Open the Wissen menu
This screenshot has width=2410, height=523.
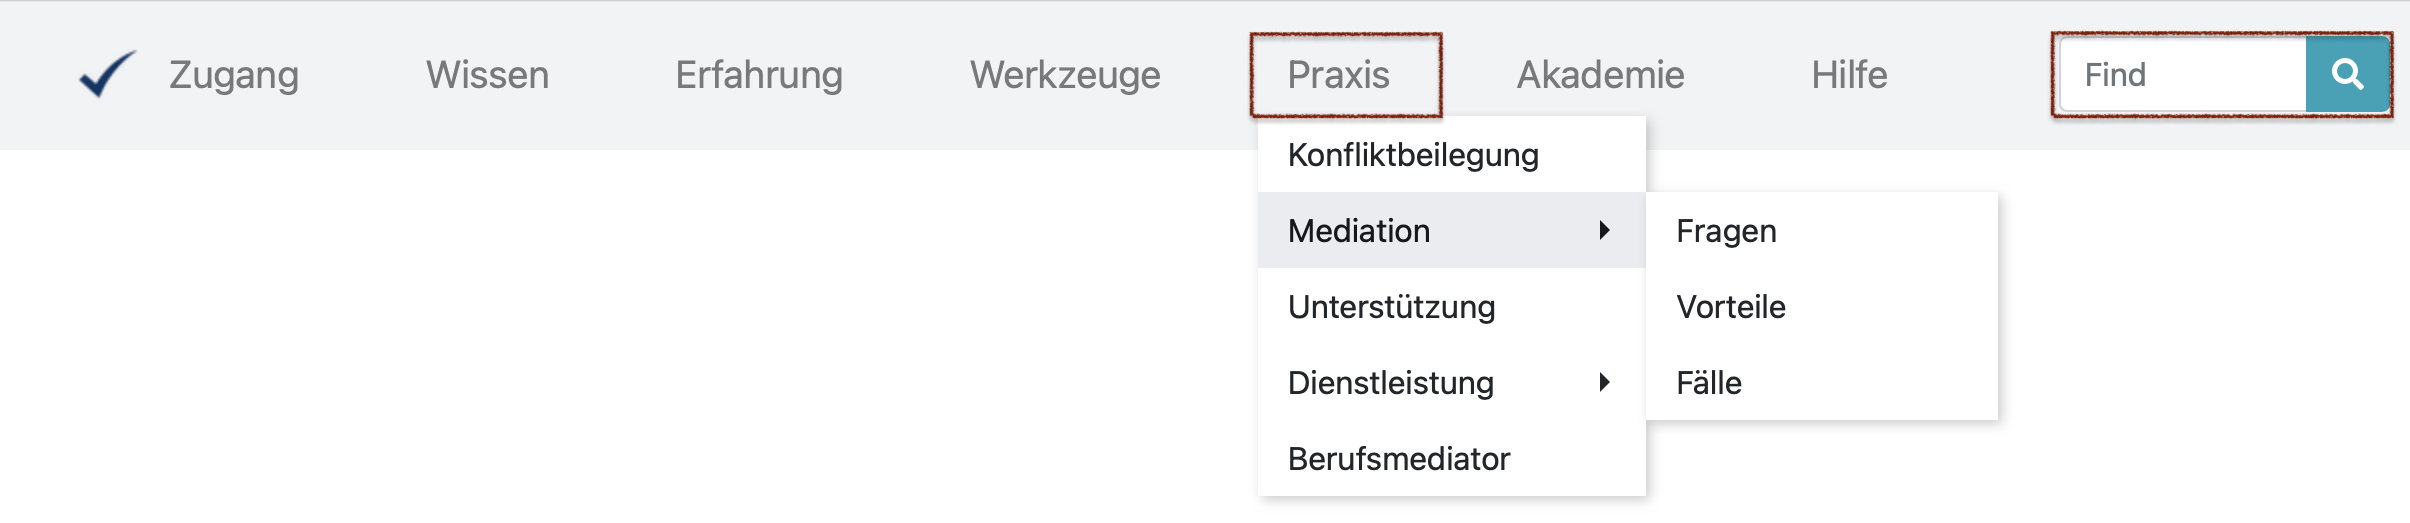[x=487, y=75]
